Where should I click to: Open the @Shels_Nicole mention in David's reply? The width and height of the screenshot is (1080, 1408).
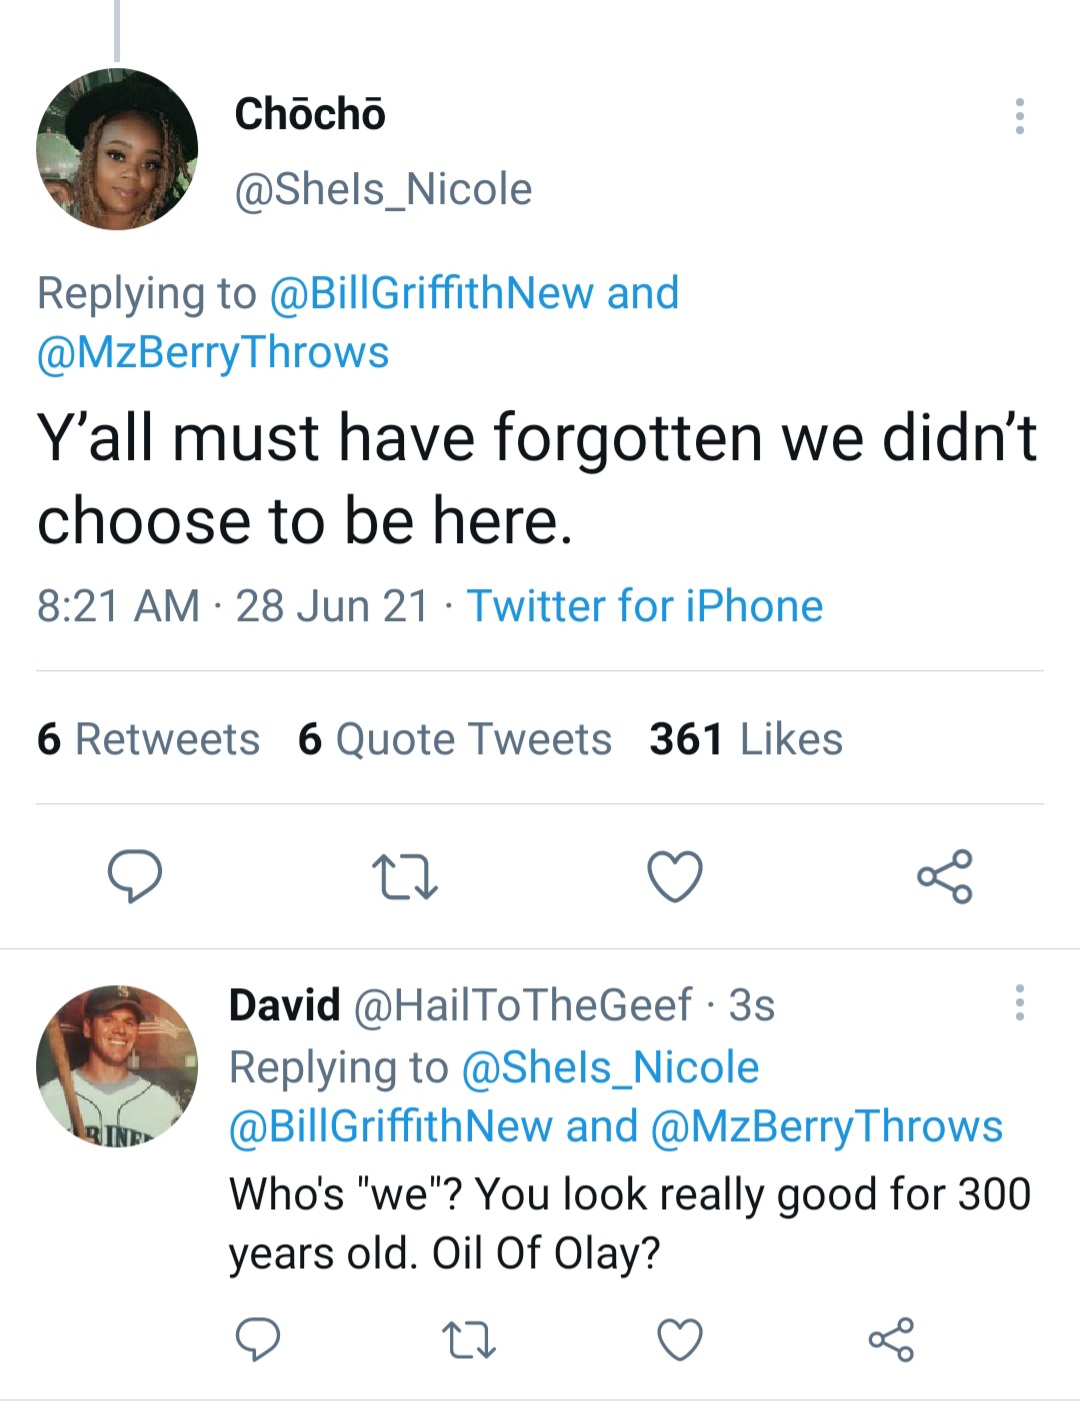[x=610, y=1067]
